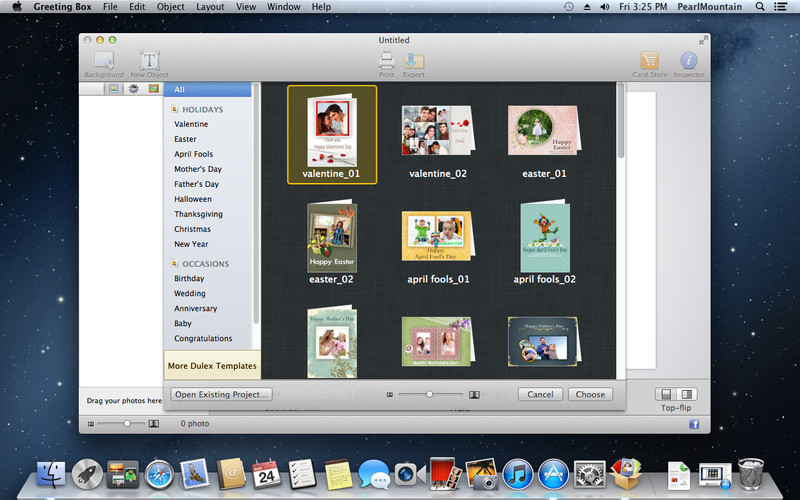Open the Layout menu
The image size is (800, 500).
pos(210,7)
